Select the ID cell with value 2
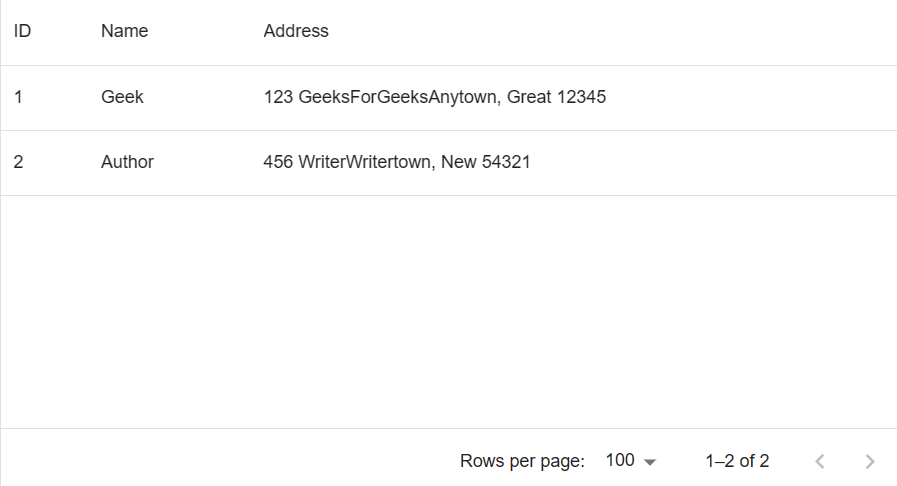 pyautogui.click(x=19, y=161)
